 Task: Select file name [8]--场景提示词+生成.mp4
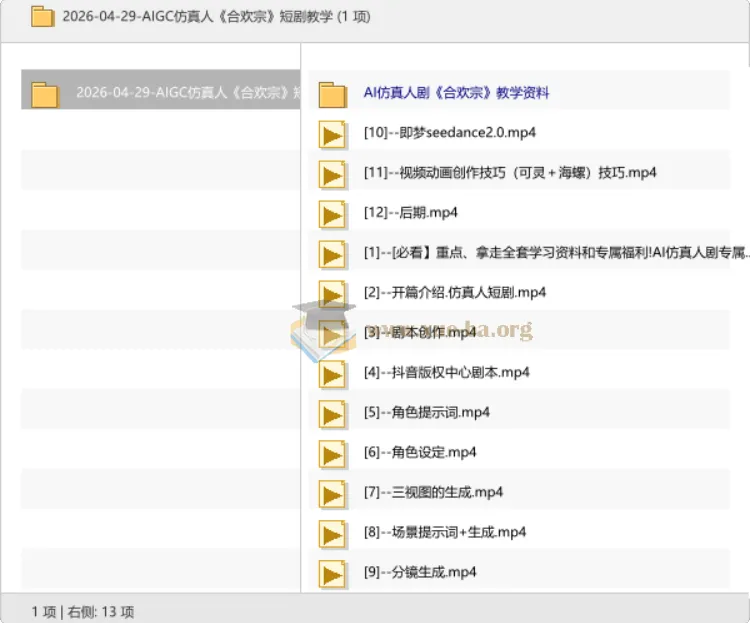[445, 532]
